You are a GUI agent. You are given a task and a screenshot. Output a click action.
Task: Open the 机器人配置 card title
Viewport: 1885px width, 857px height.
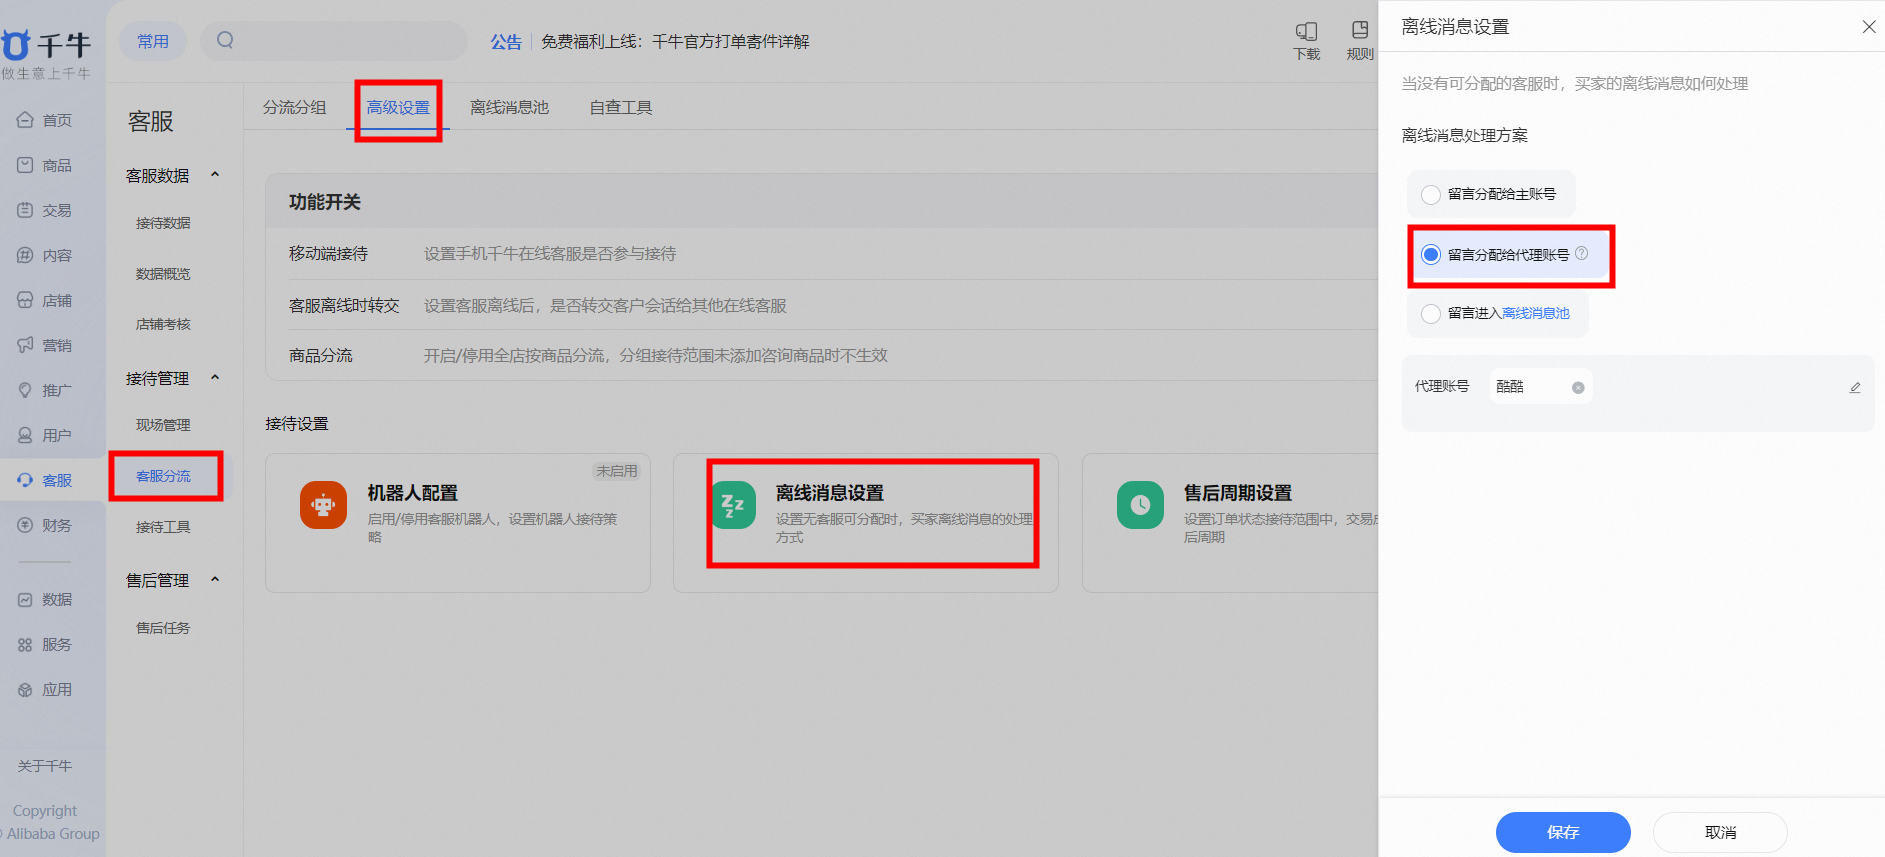412,493
